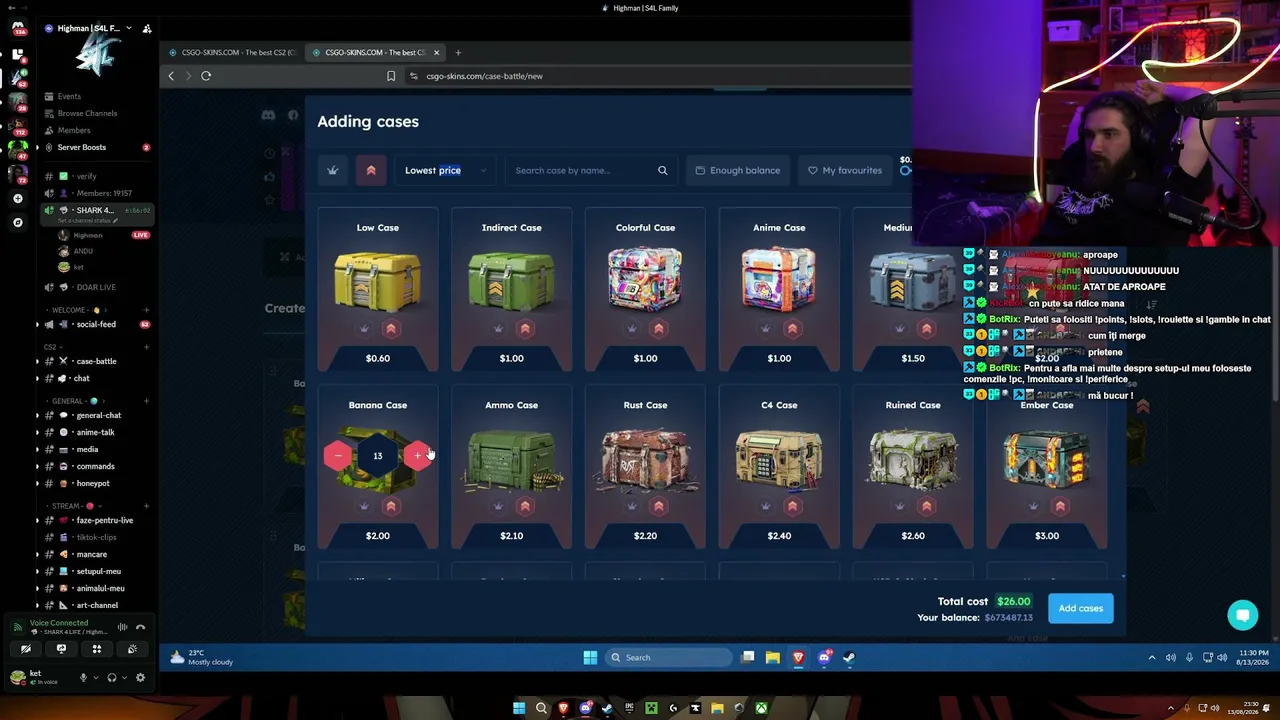This screenshot has height=720, width=1280.
Task: Open Members in the Discord sidebar
Action: pyautogui.click(x=73, y=130)
